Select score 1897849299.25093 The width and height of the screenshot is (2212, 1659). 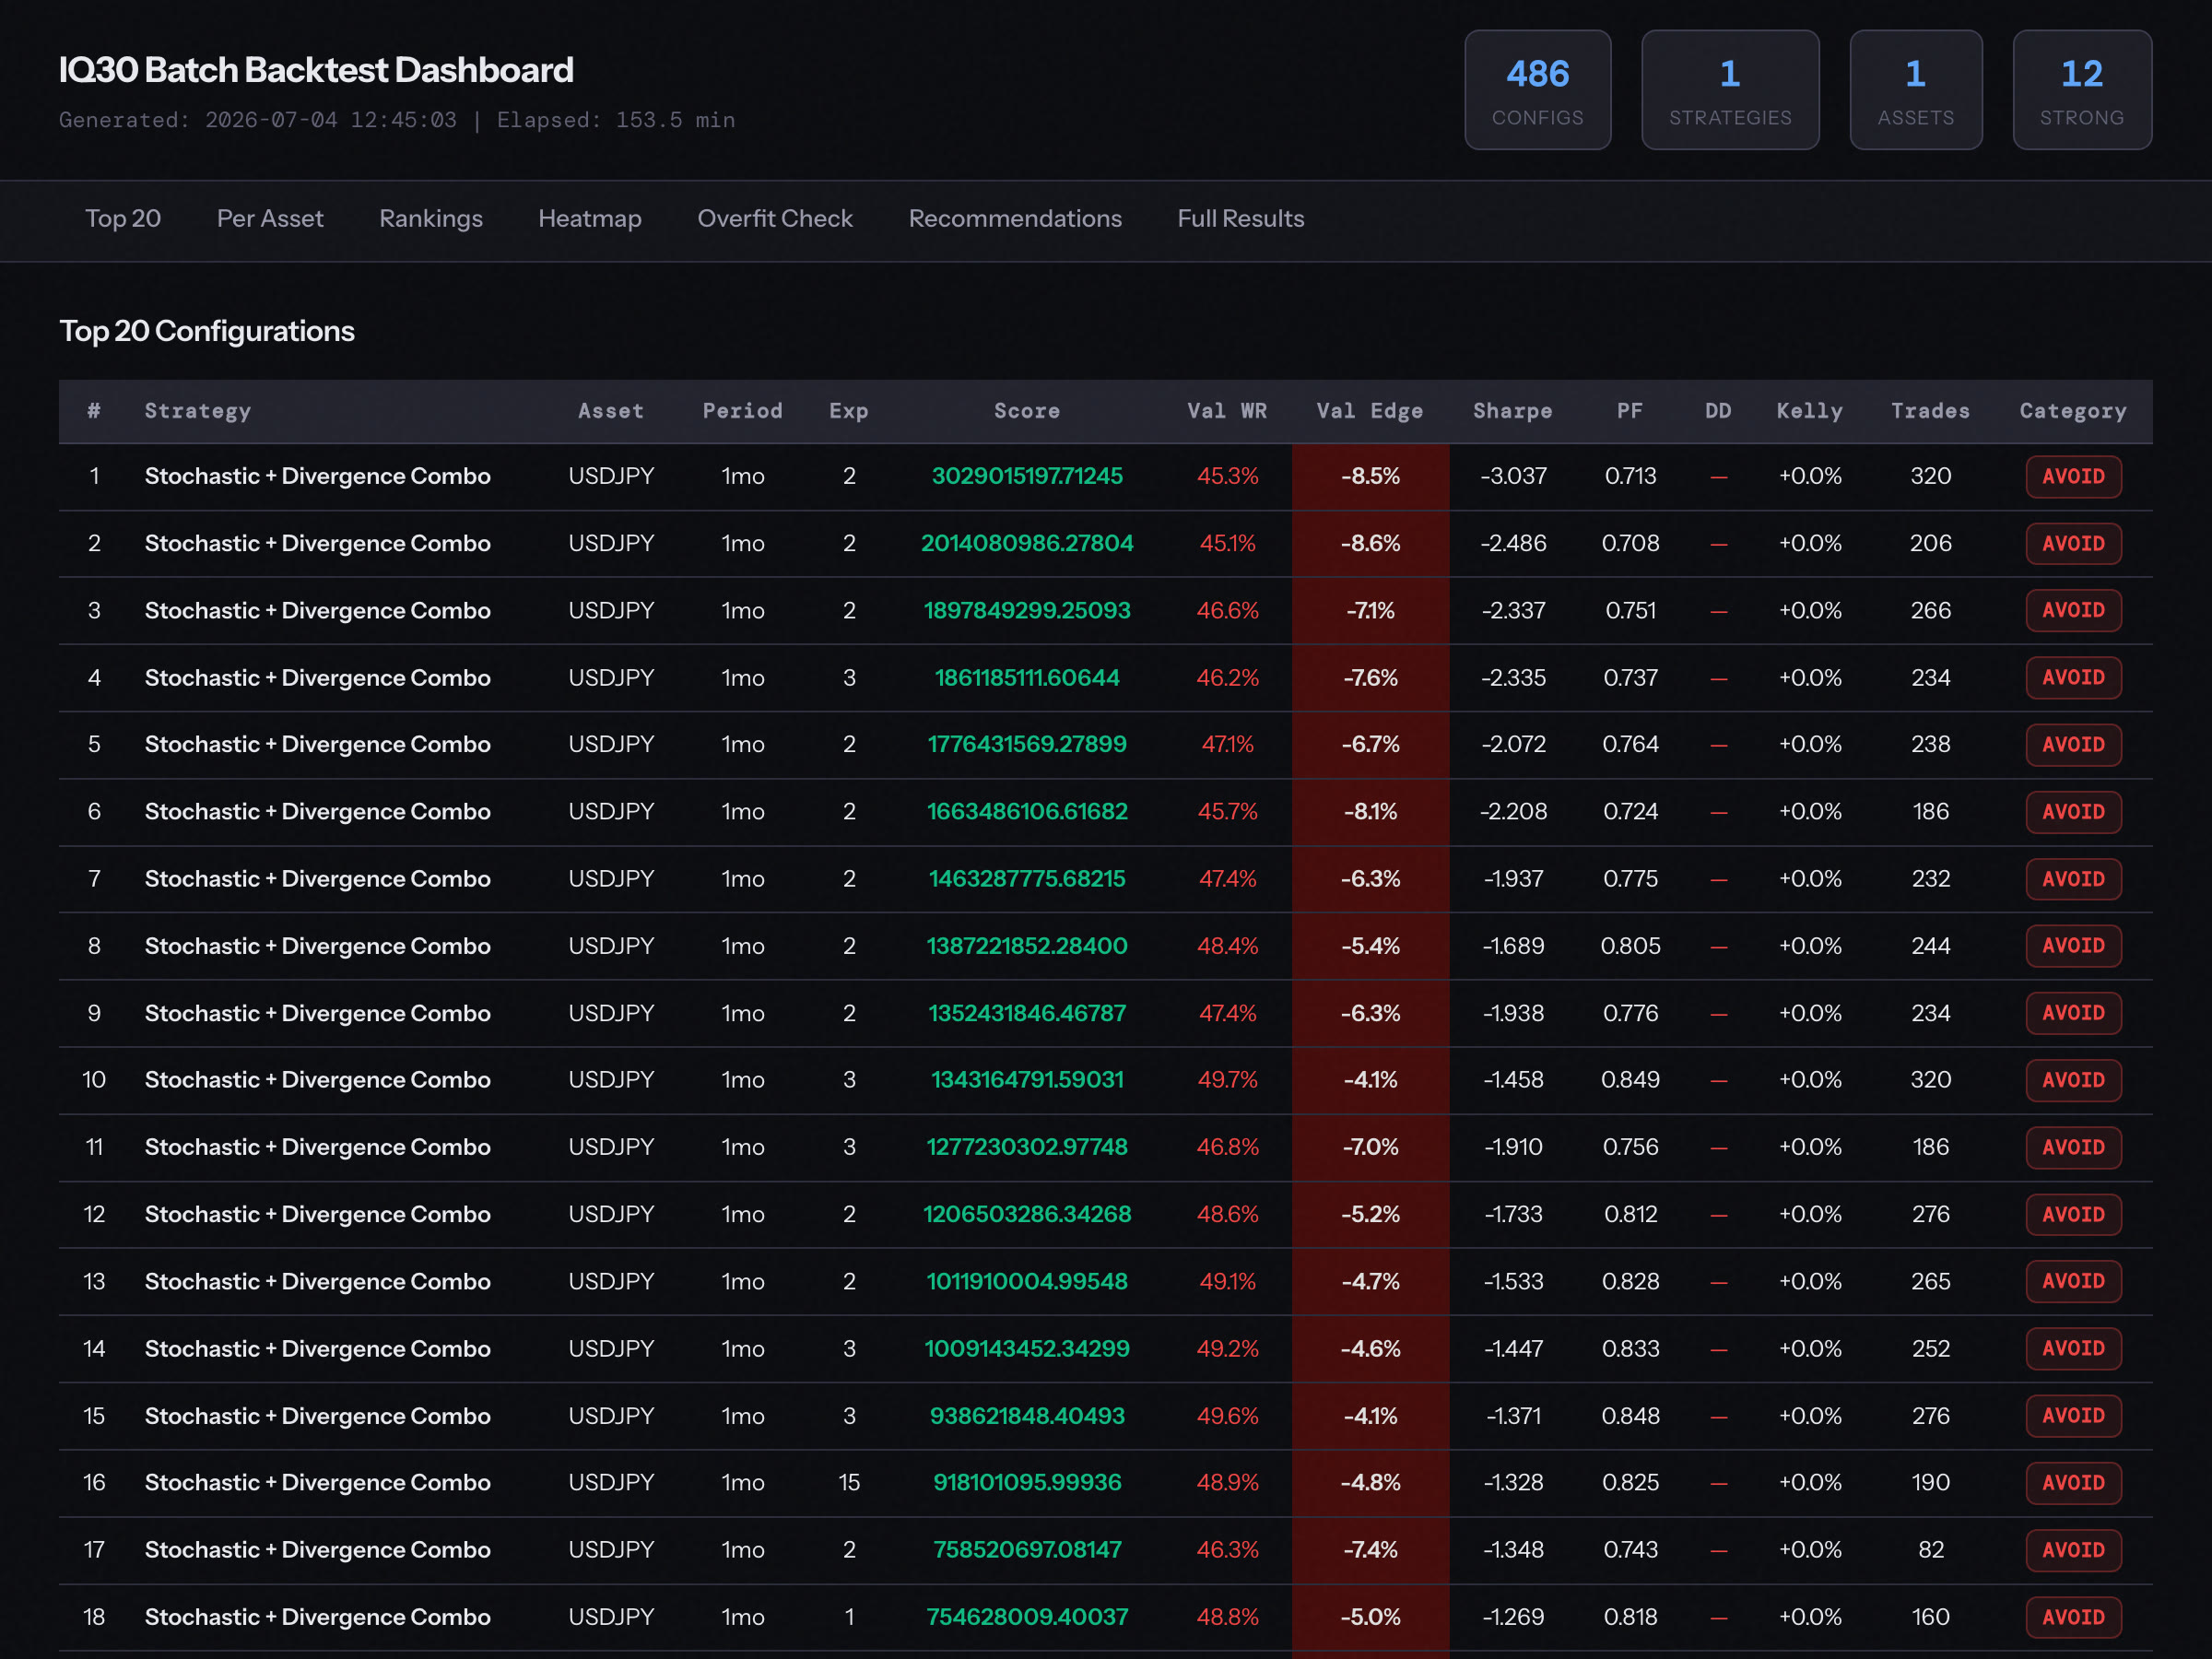(1027, 611)
